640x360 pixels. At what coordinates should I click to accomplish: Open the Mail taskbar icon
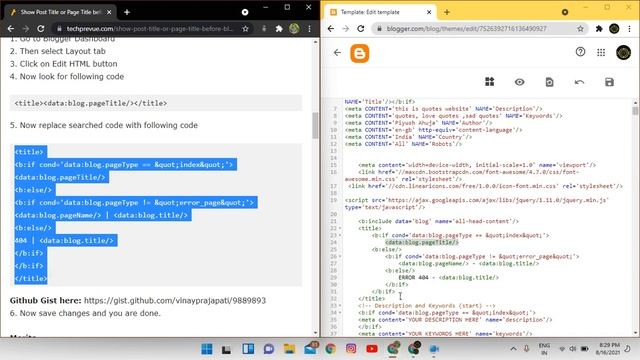(311, 349)
